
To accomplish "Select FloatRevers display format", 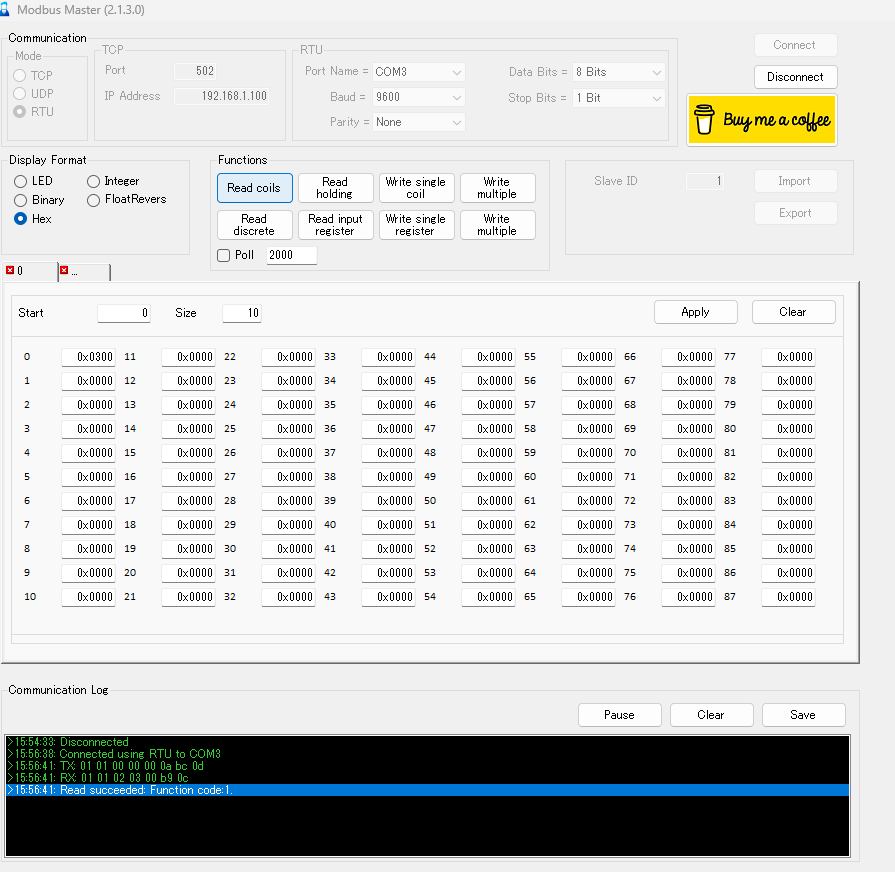I will pos(94,200).
